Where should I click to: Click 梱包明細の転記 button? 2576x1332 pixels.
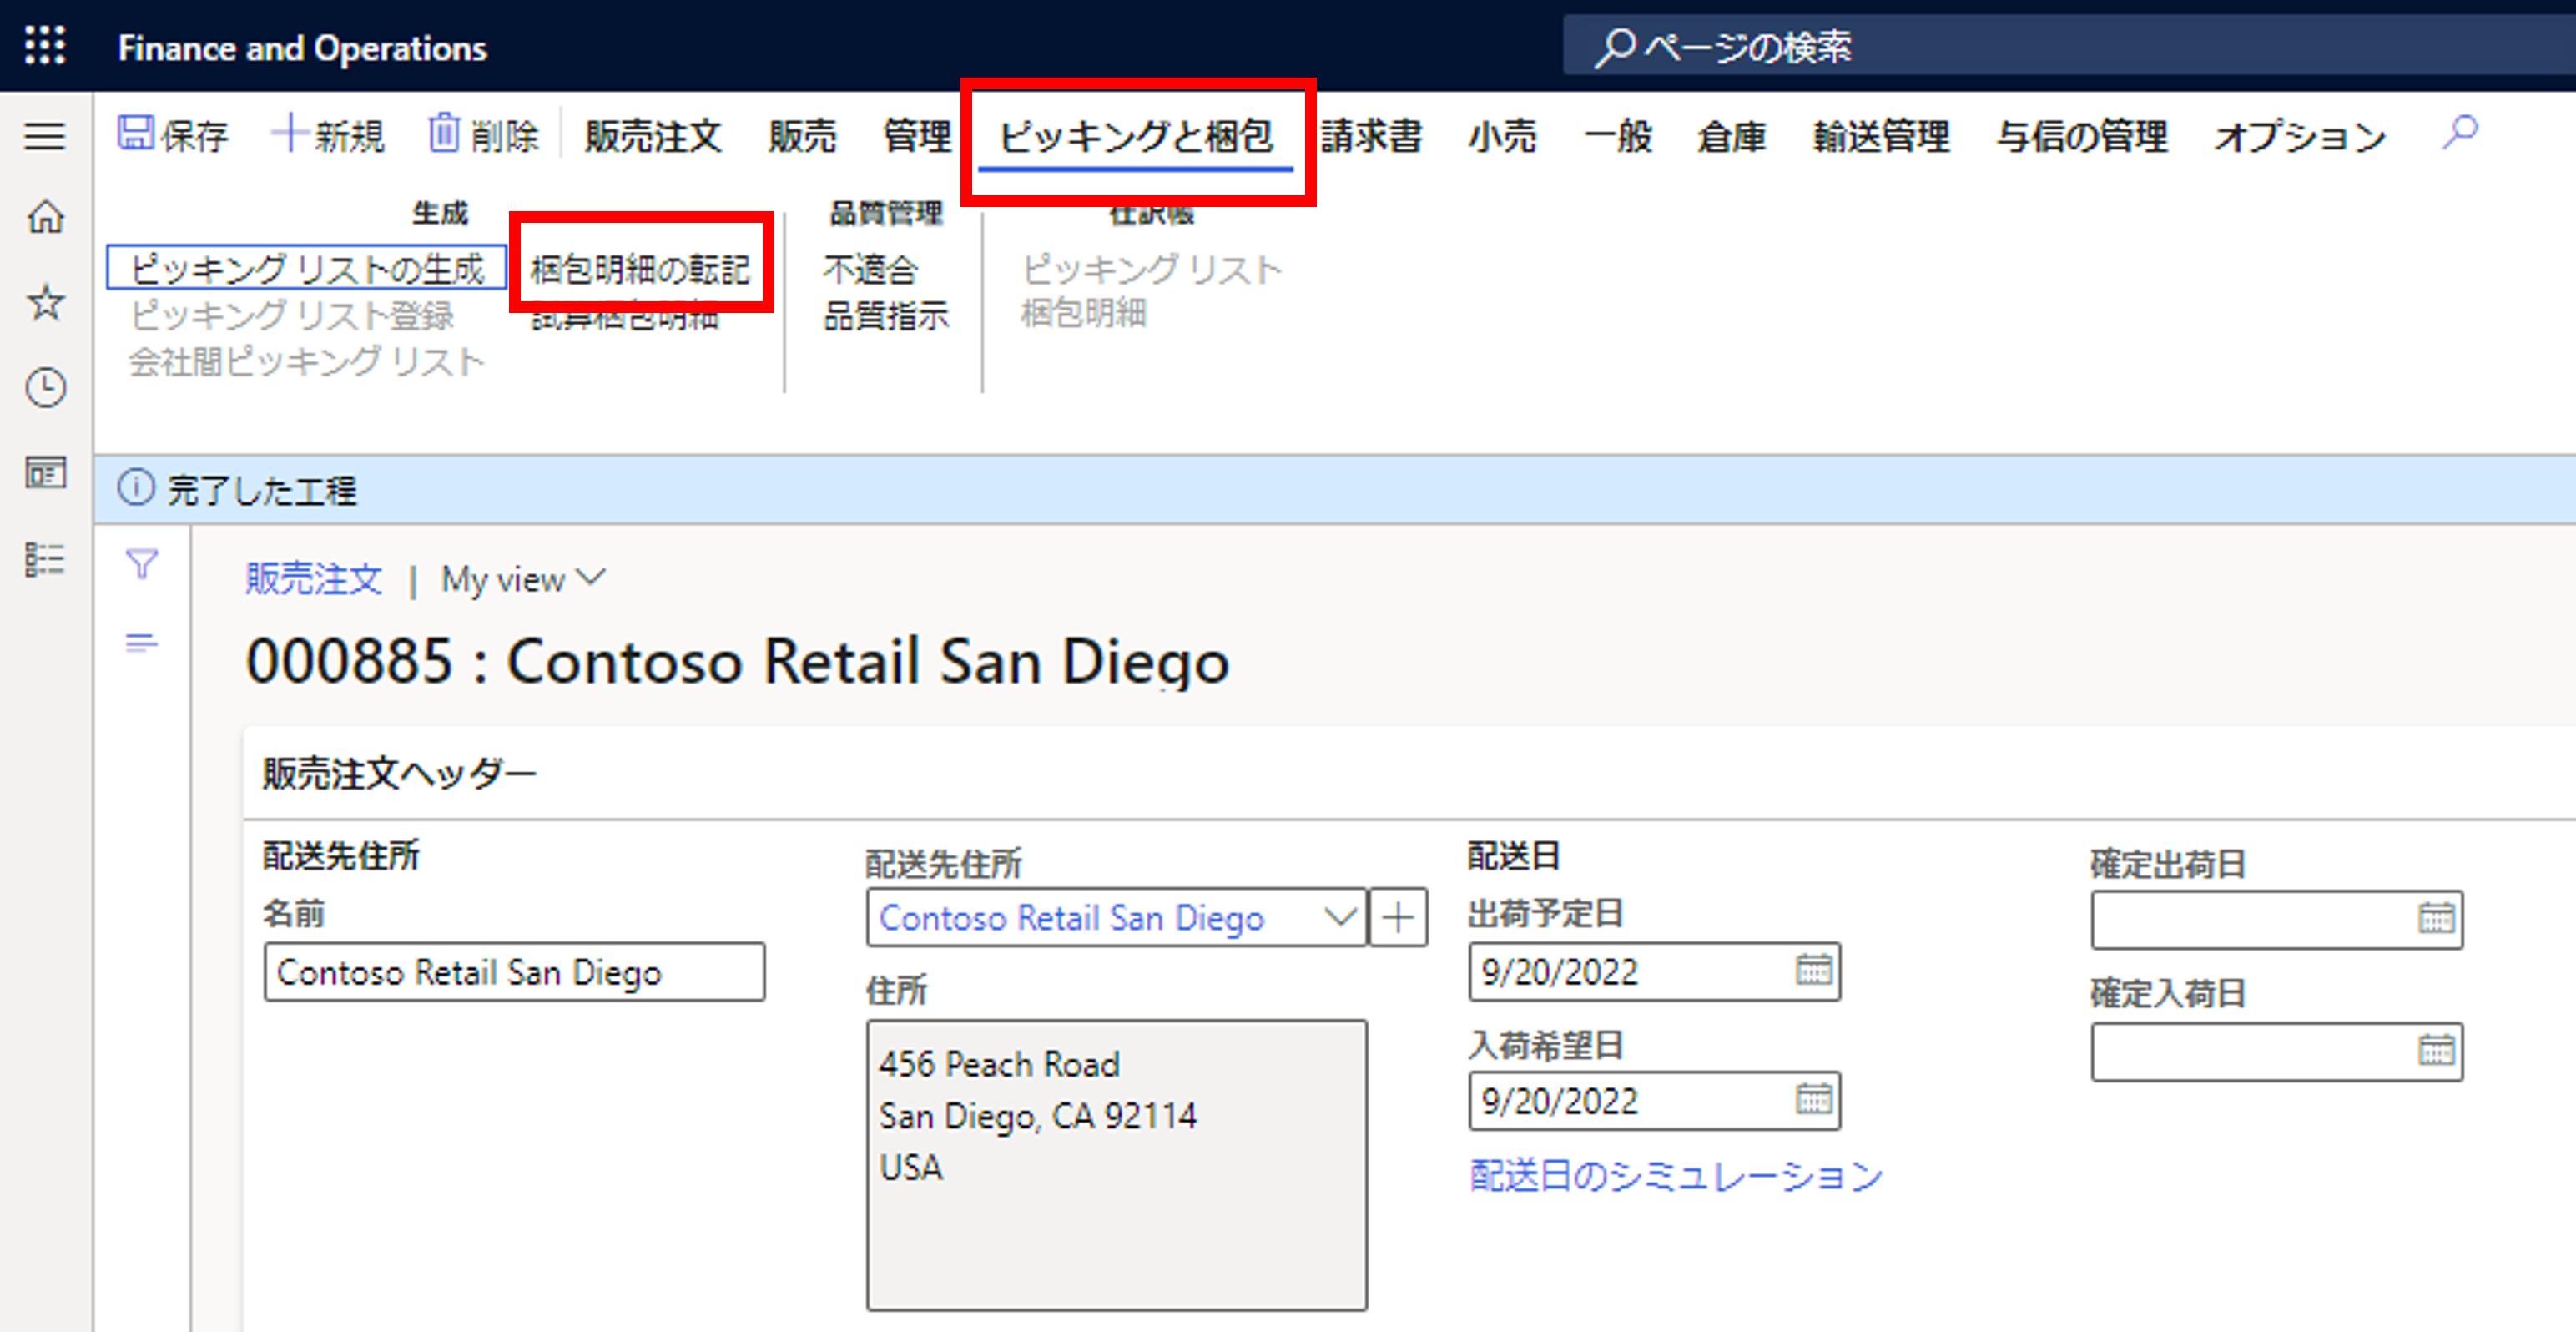pyautogui.click(x=640, y=268)
